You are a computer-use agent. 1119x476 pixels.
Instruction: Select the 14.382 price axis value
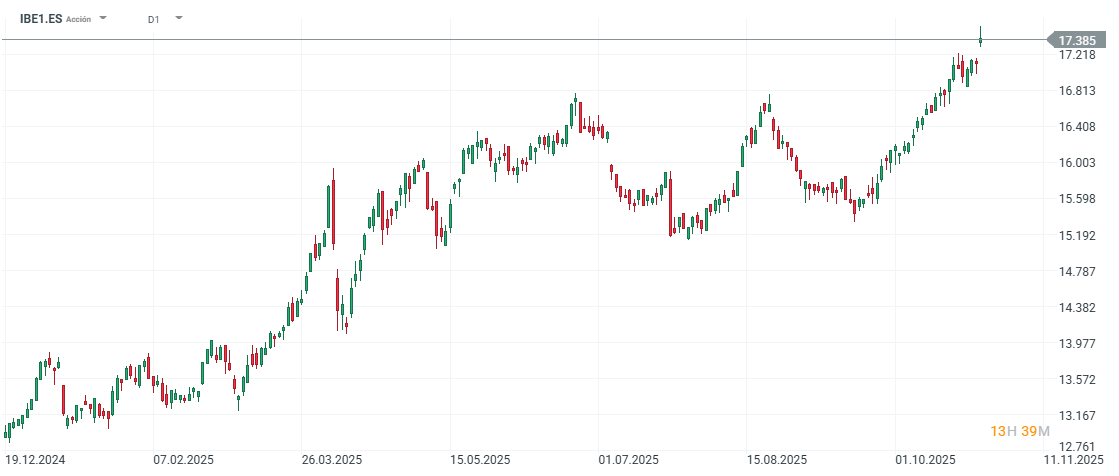(1077, 308)
